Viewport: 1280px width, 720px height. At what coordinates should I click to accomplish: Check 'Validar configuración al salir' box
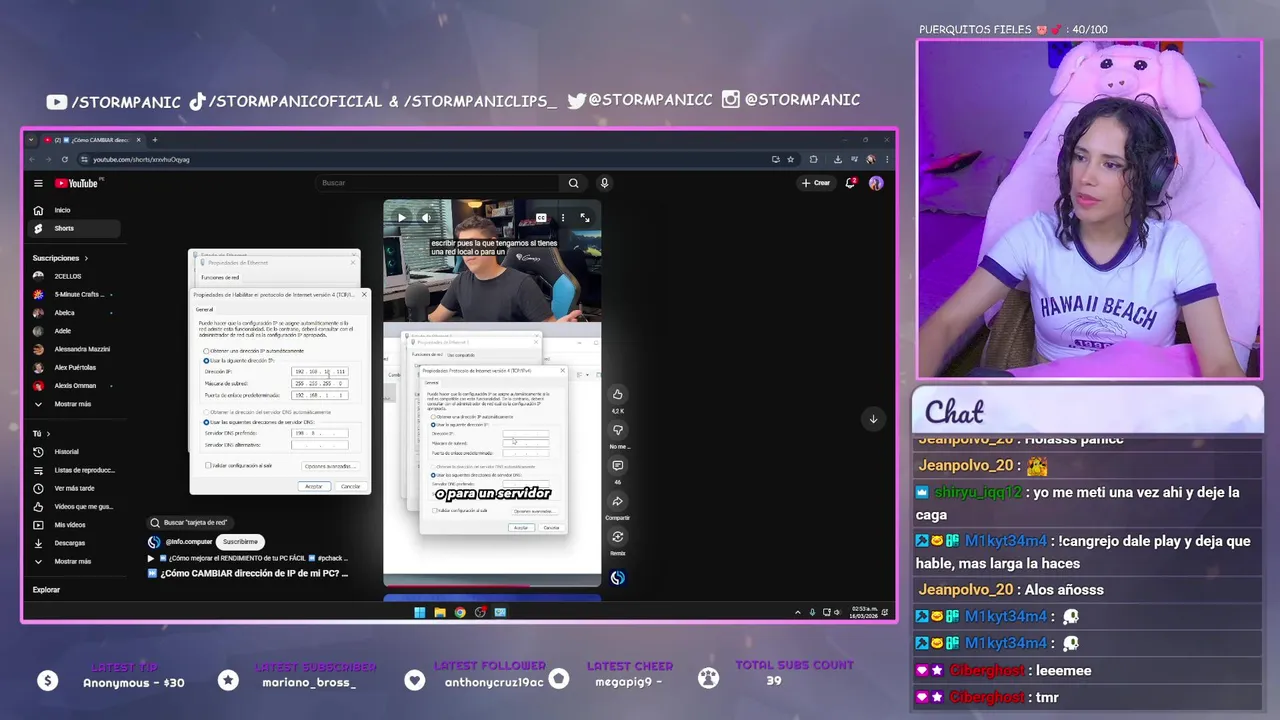click(208, 465)
